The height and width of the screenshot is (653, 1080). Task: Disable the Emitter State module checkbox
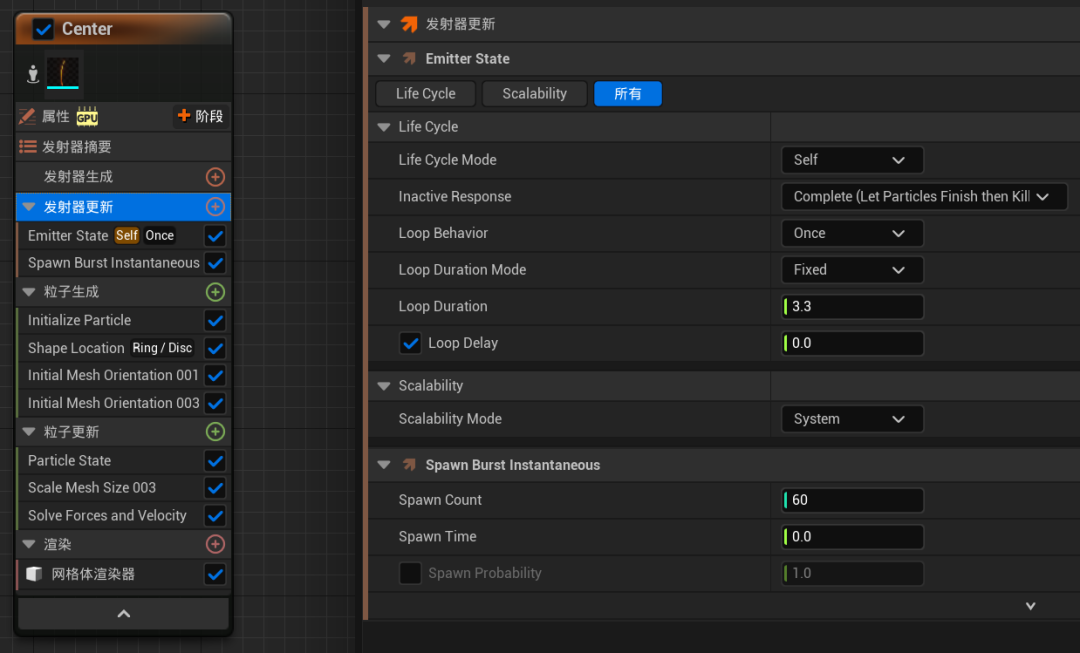215,236
